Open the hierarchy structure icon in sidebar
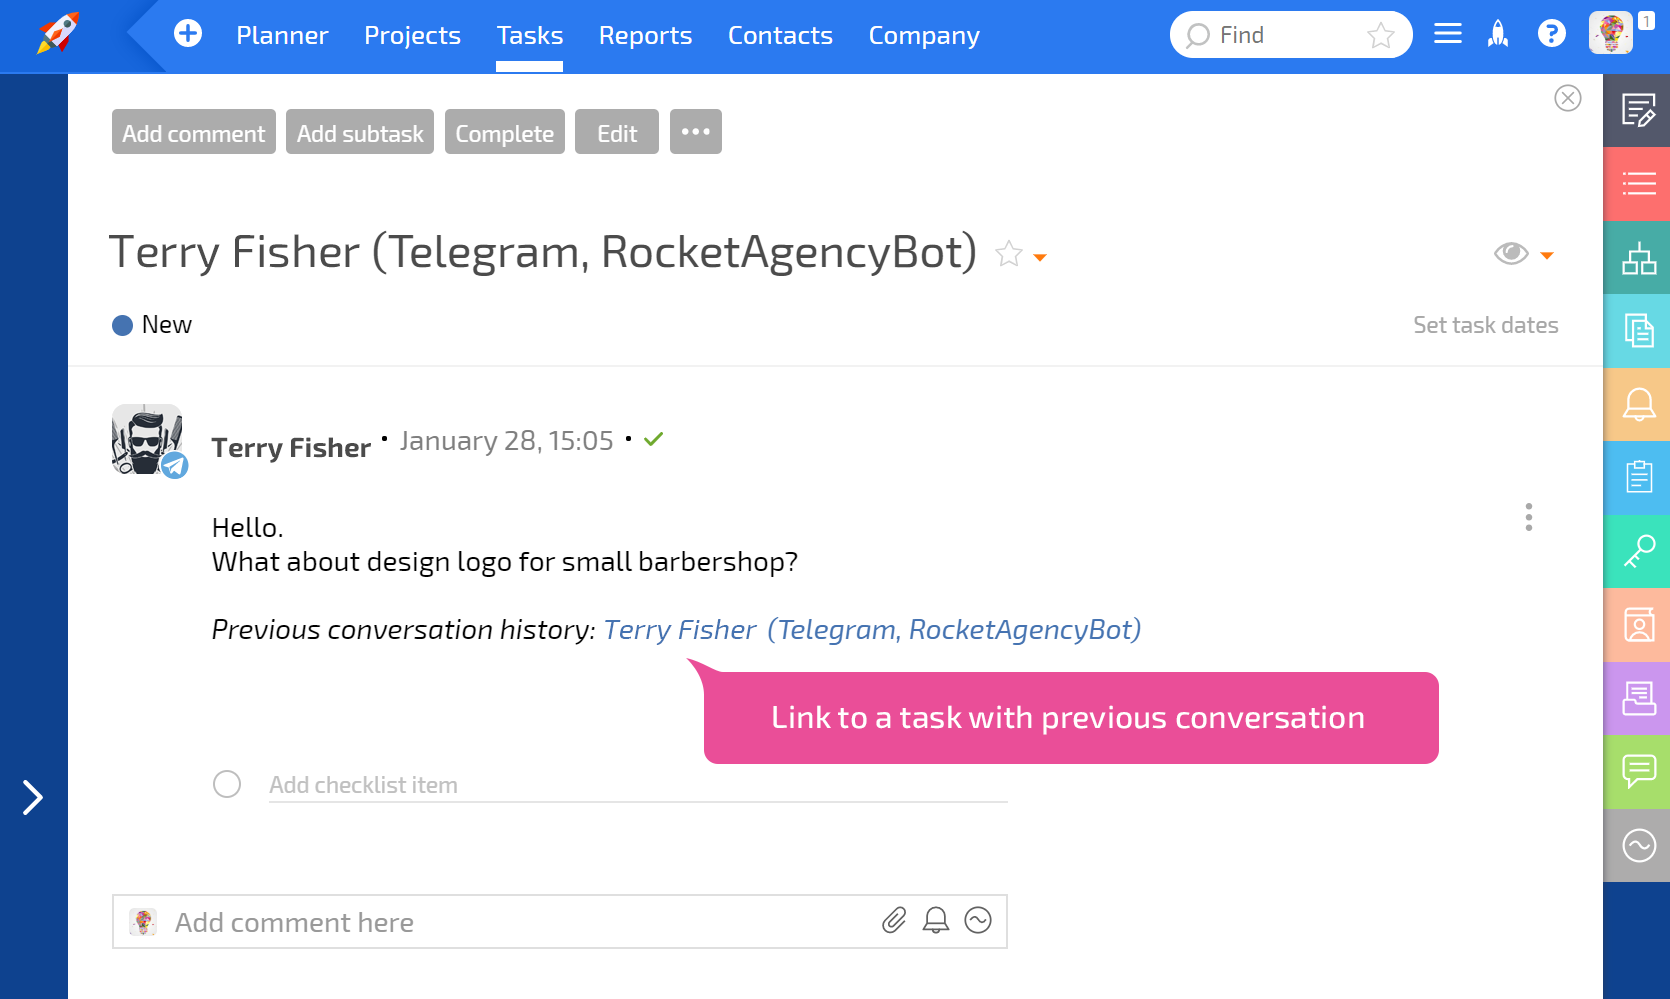The height and width of the screenshot is (999, 1670). (1637, 258)
